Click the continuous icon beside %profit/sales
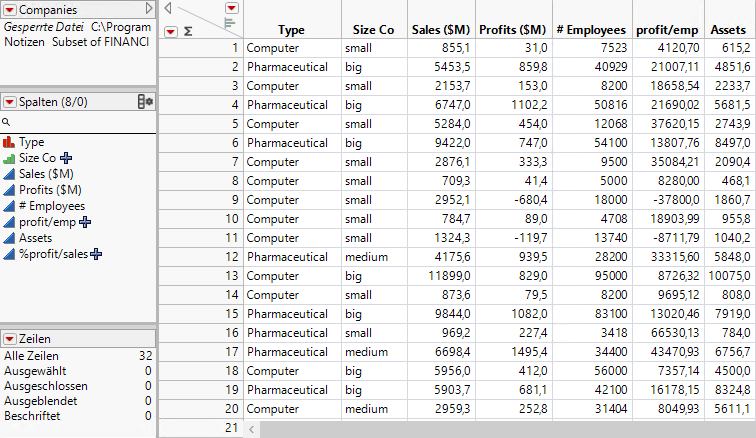 [9, 254]
